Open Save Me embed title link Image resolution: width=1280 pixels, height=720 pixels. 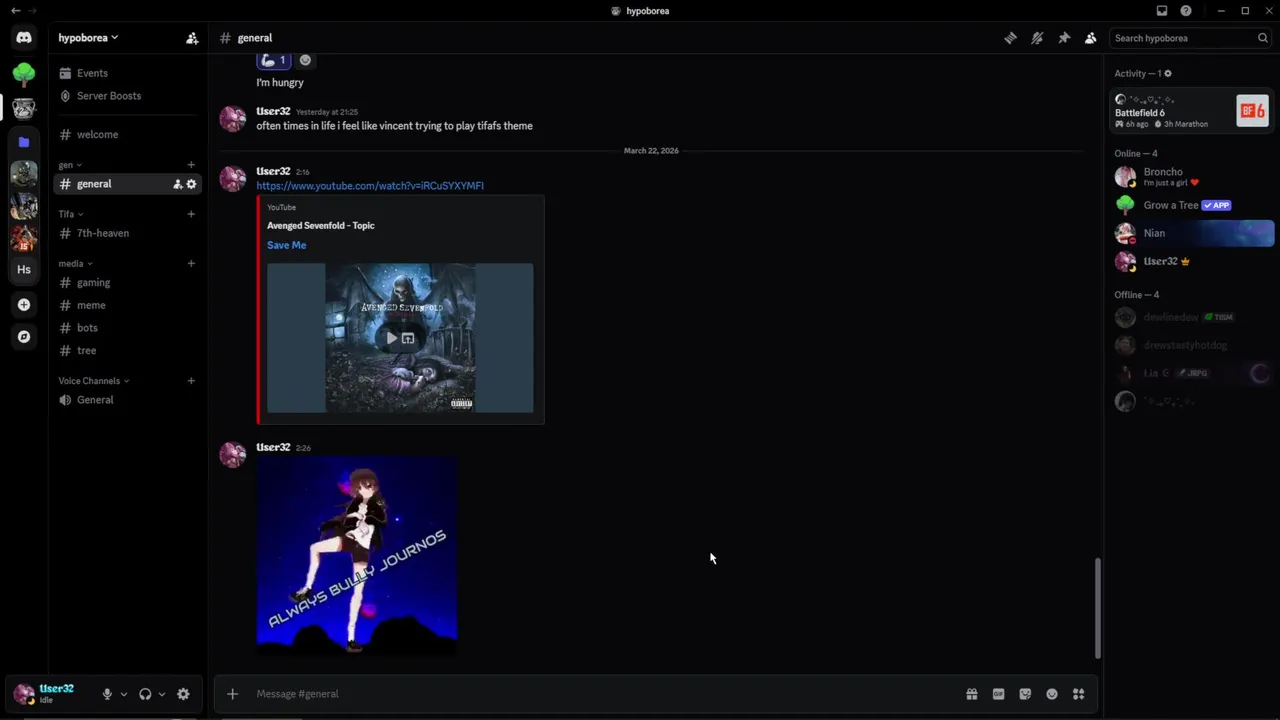[x=286, y=245]
